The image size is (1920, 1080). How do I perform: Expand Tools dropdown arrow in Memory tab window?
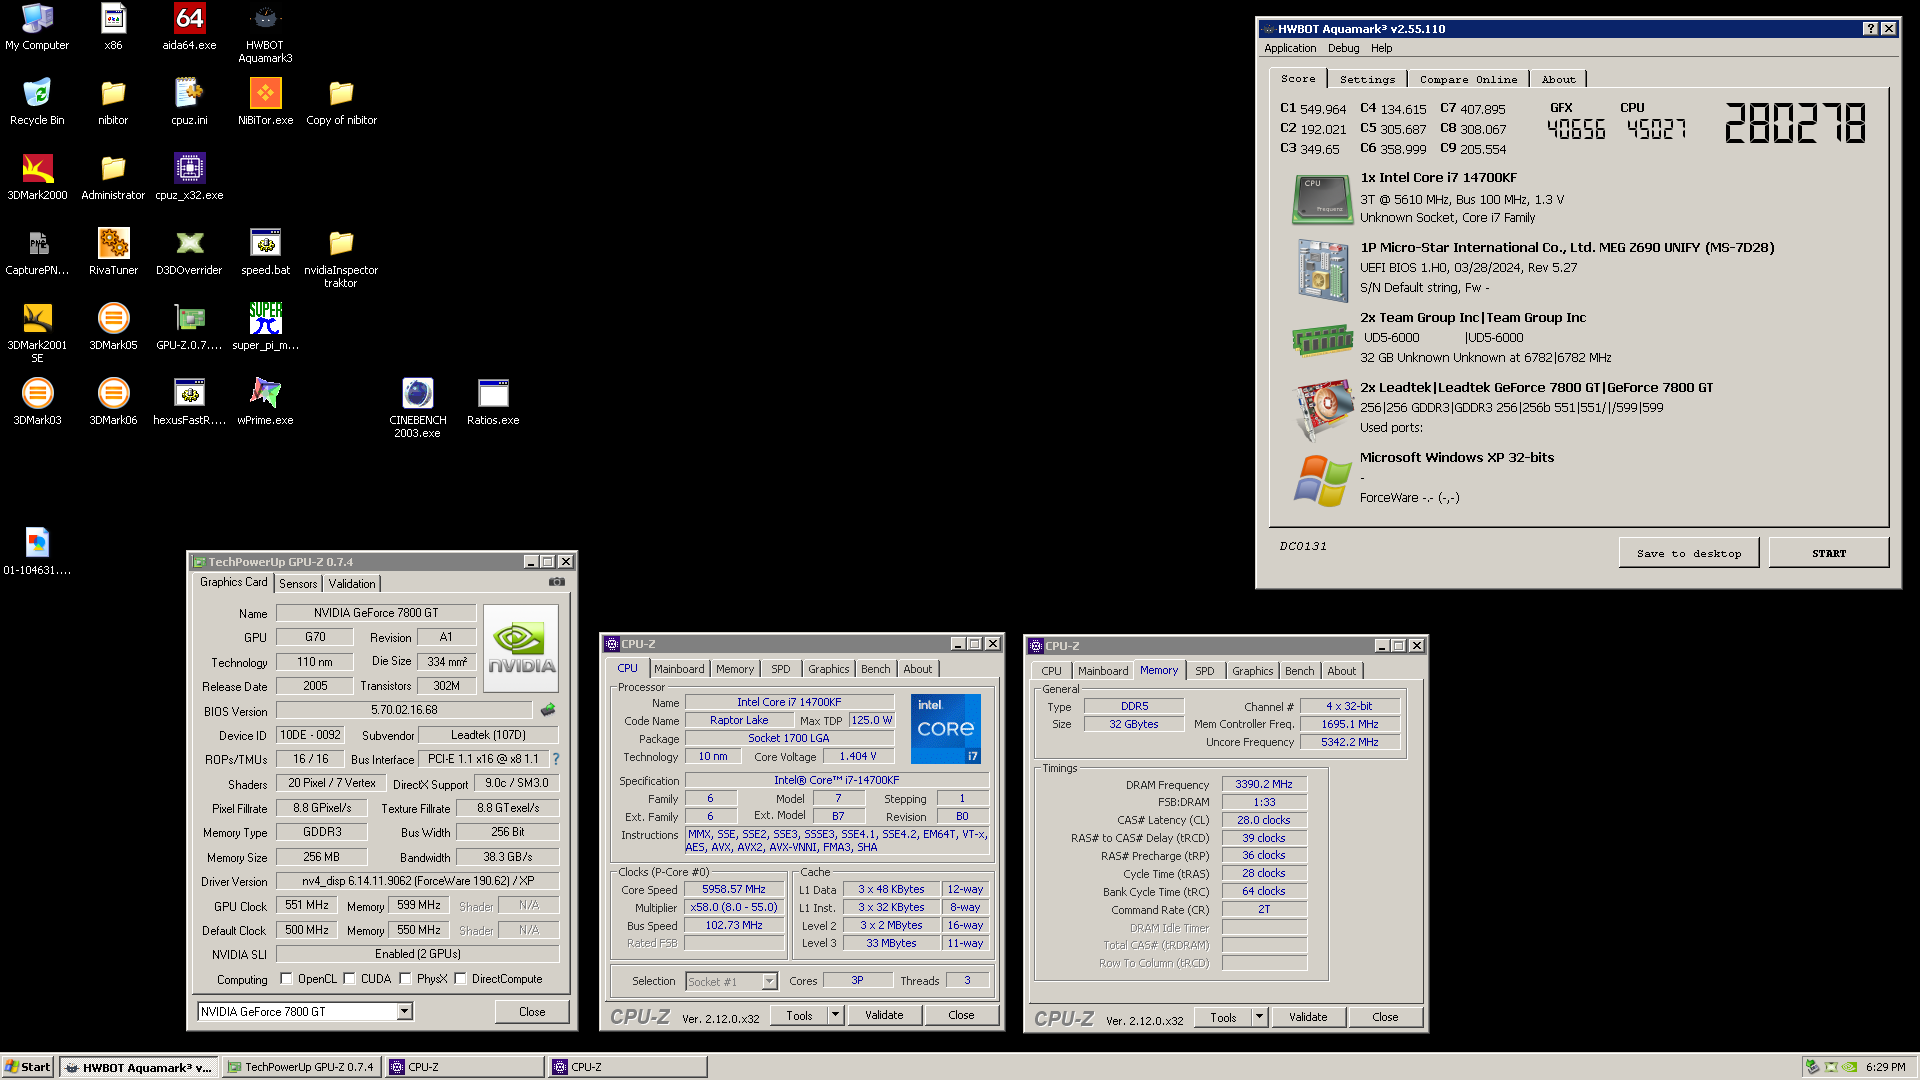click(x=1259, y=1017)
